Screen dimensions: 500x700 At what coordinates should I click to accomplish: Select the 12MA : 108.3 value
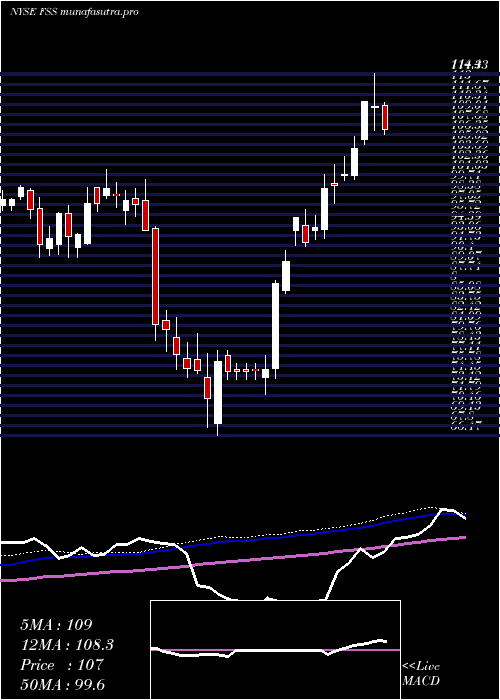coord(67,645)
